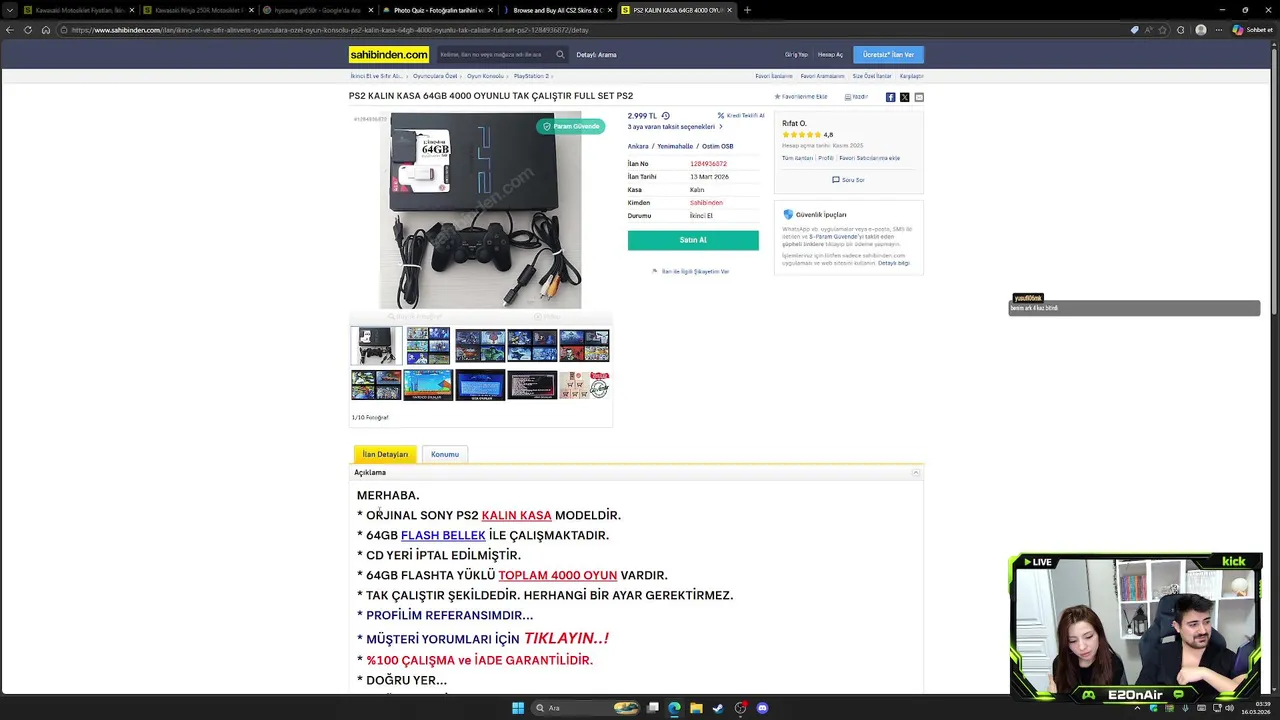The height and width of the screenshot is (720, 1280).
Task: Click FLASH BELLEK blue link in description
Action: 443,535
